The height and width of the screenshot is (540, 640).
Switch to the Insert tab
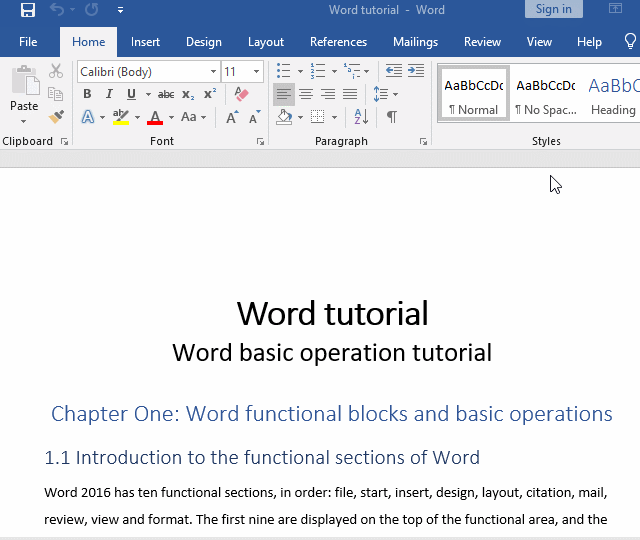tap(145, 42)
